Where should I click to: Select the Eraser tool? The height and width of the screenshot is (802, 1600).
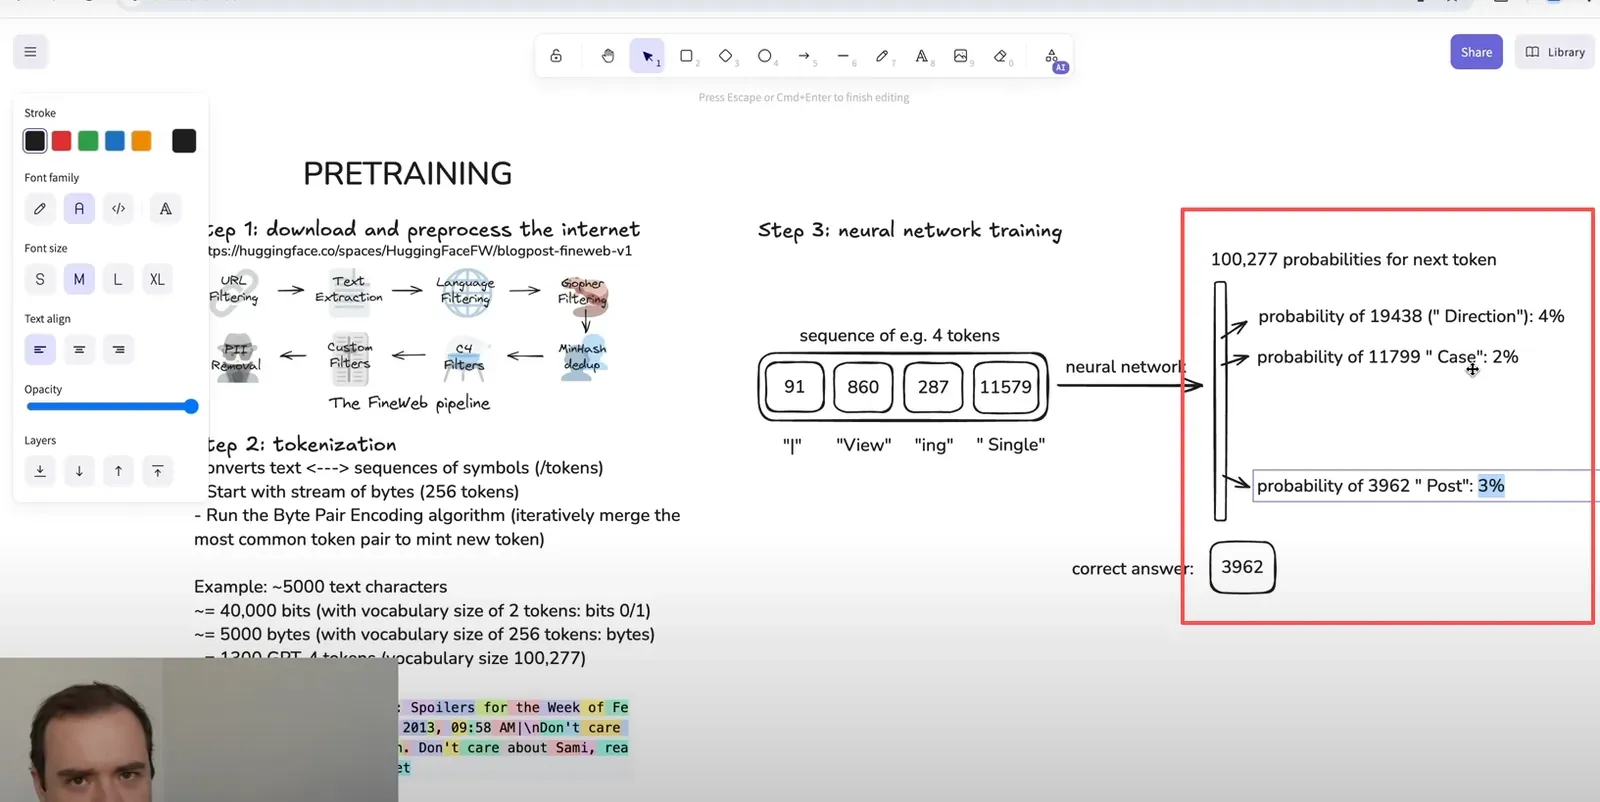[x=1000, y=56]
